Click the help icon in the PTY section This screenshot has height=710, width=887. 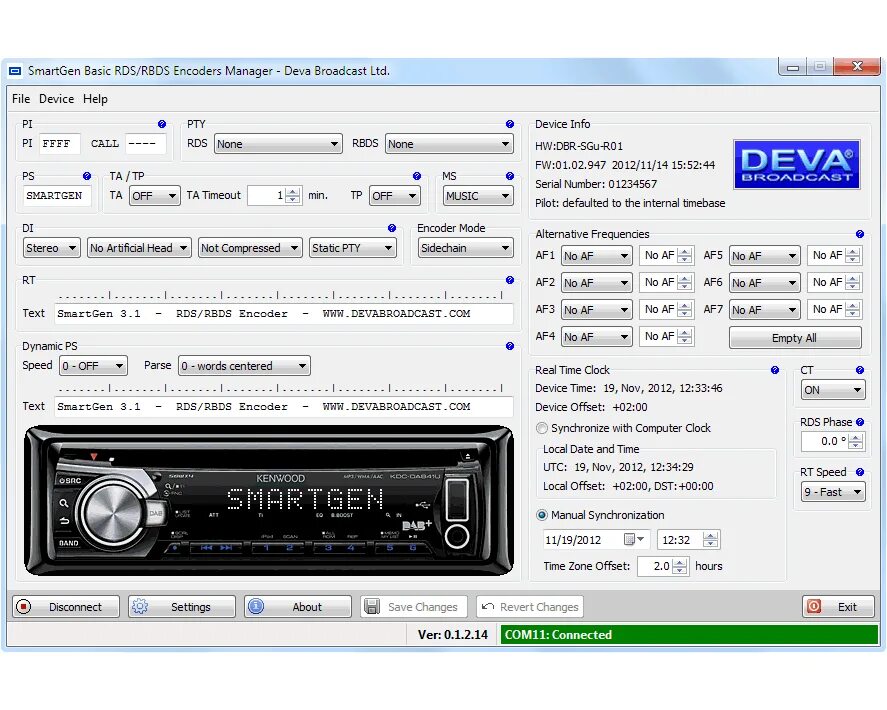(510, 124)
